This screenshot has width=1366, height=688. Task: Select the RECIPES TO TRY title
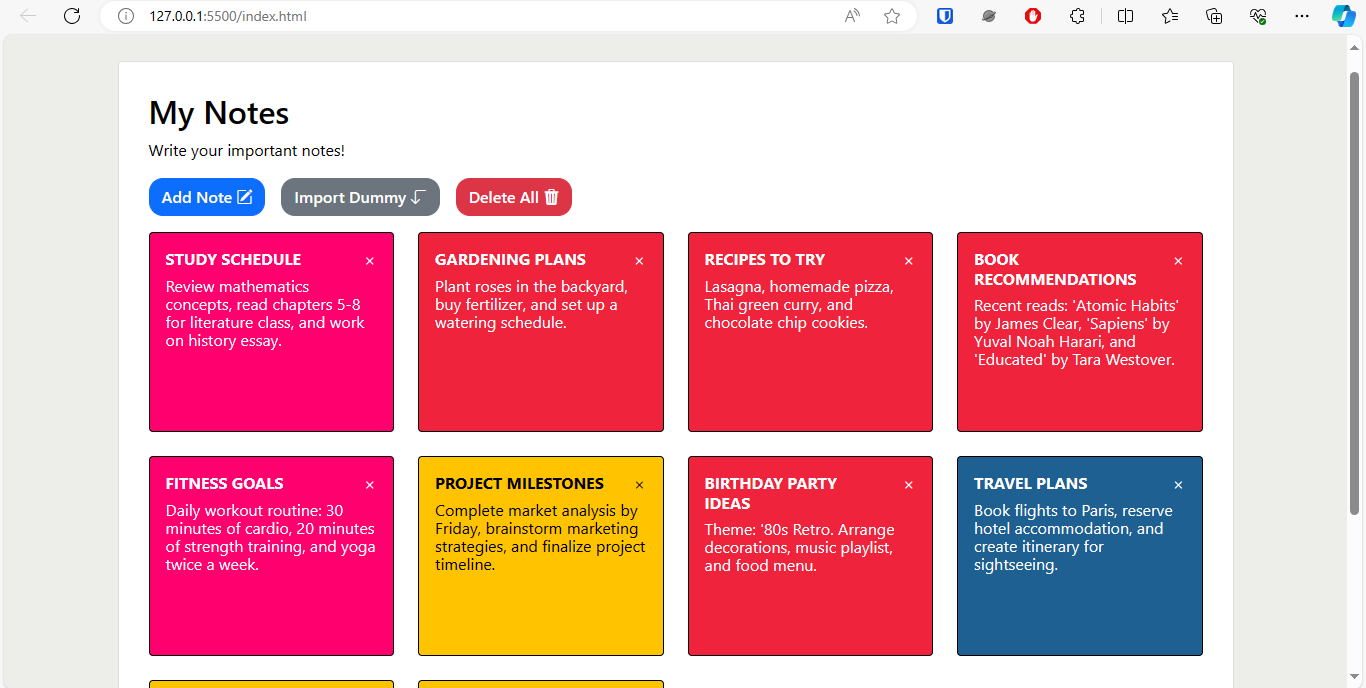coord(765,259)
